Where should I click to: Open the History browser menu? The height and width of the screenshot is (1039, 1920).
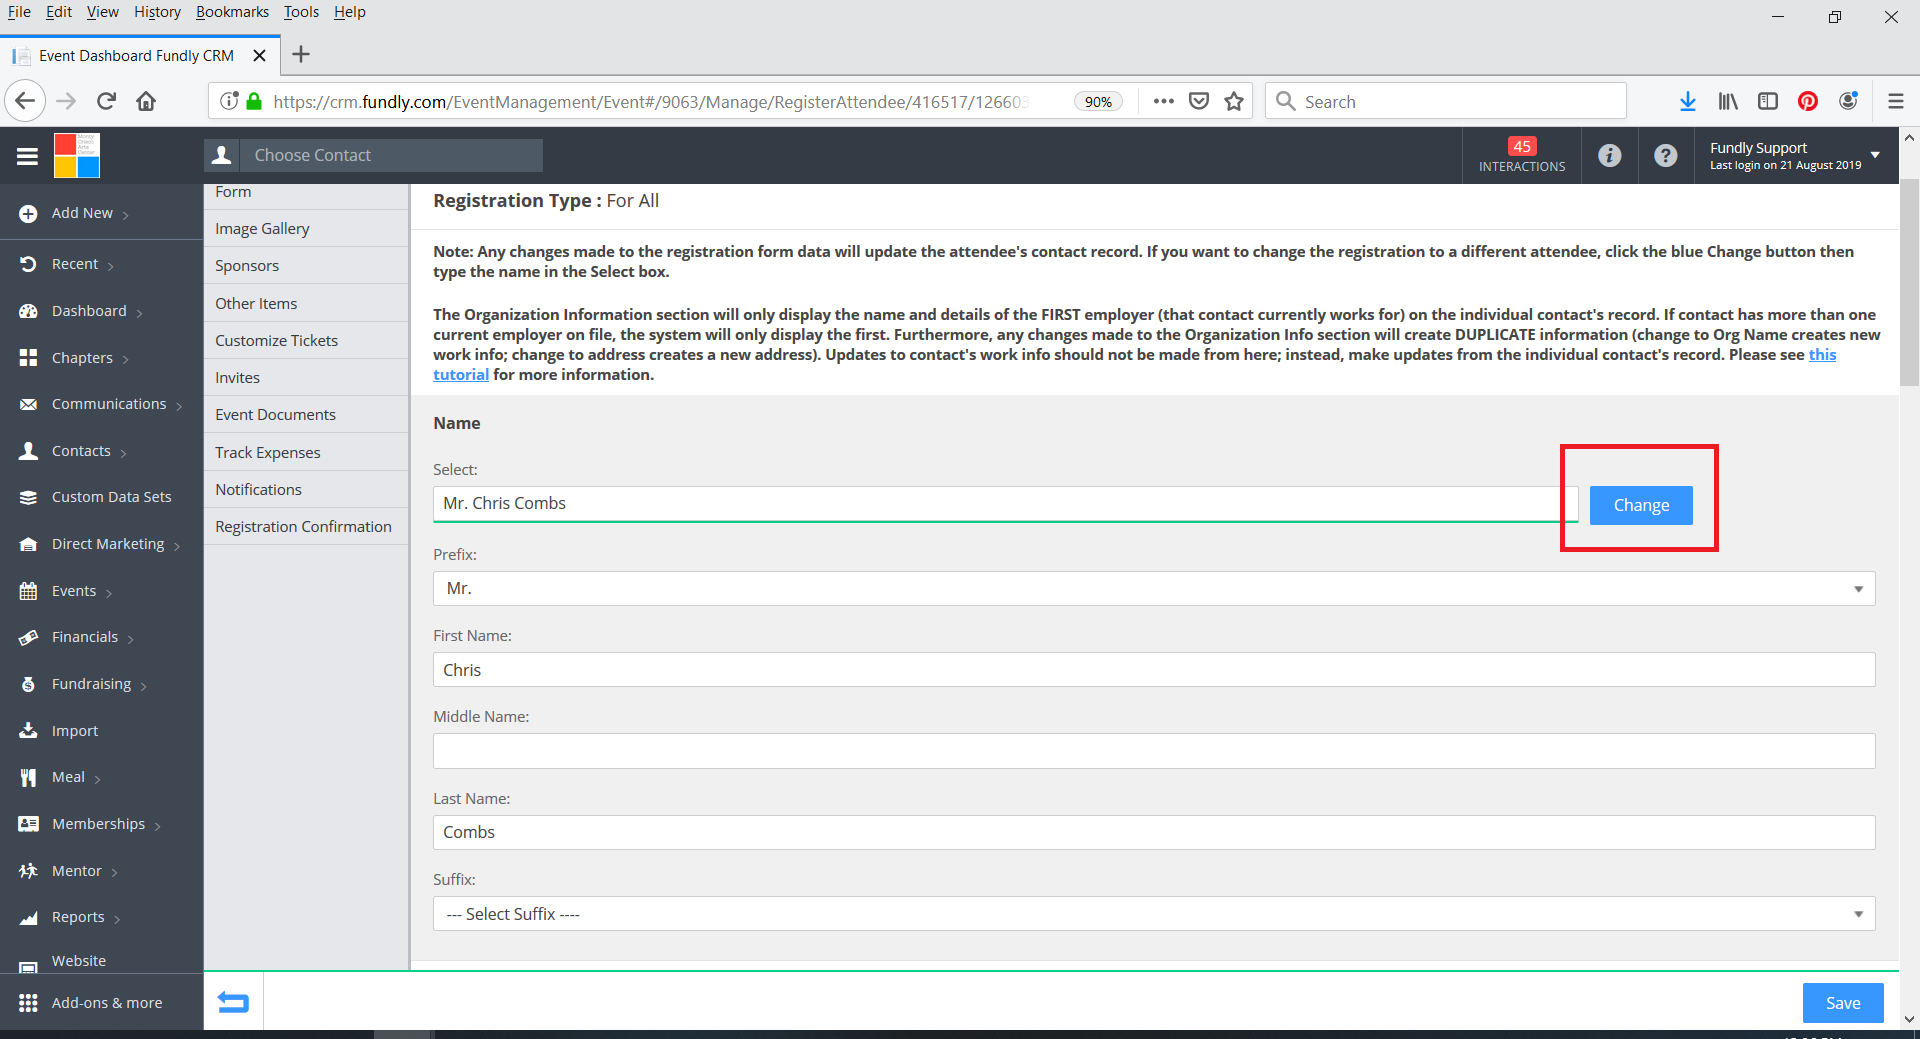(x=157, y=12)
